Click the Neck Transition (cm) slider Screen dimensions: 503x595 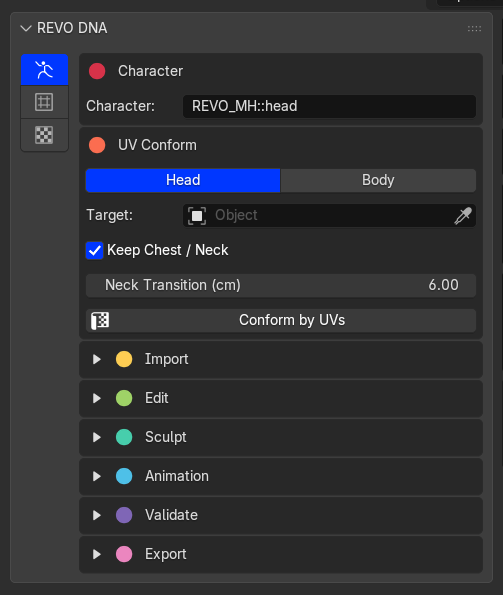(x=281, y=285)
